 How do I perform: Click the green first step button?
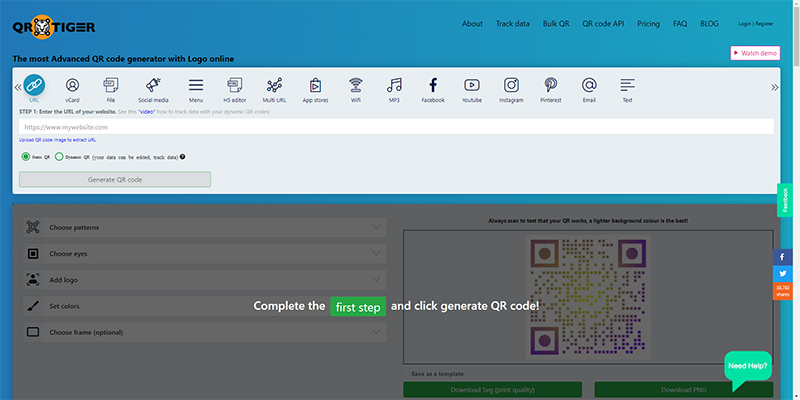coord(358,307)
